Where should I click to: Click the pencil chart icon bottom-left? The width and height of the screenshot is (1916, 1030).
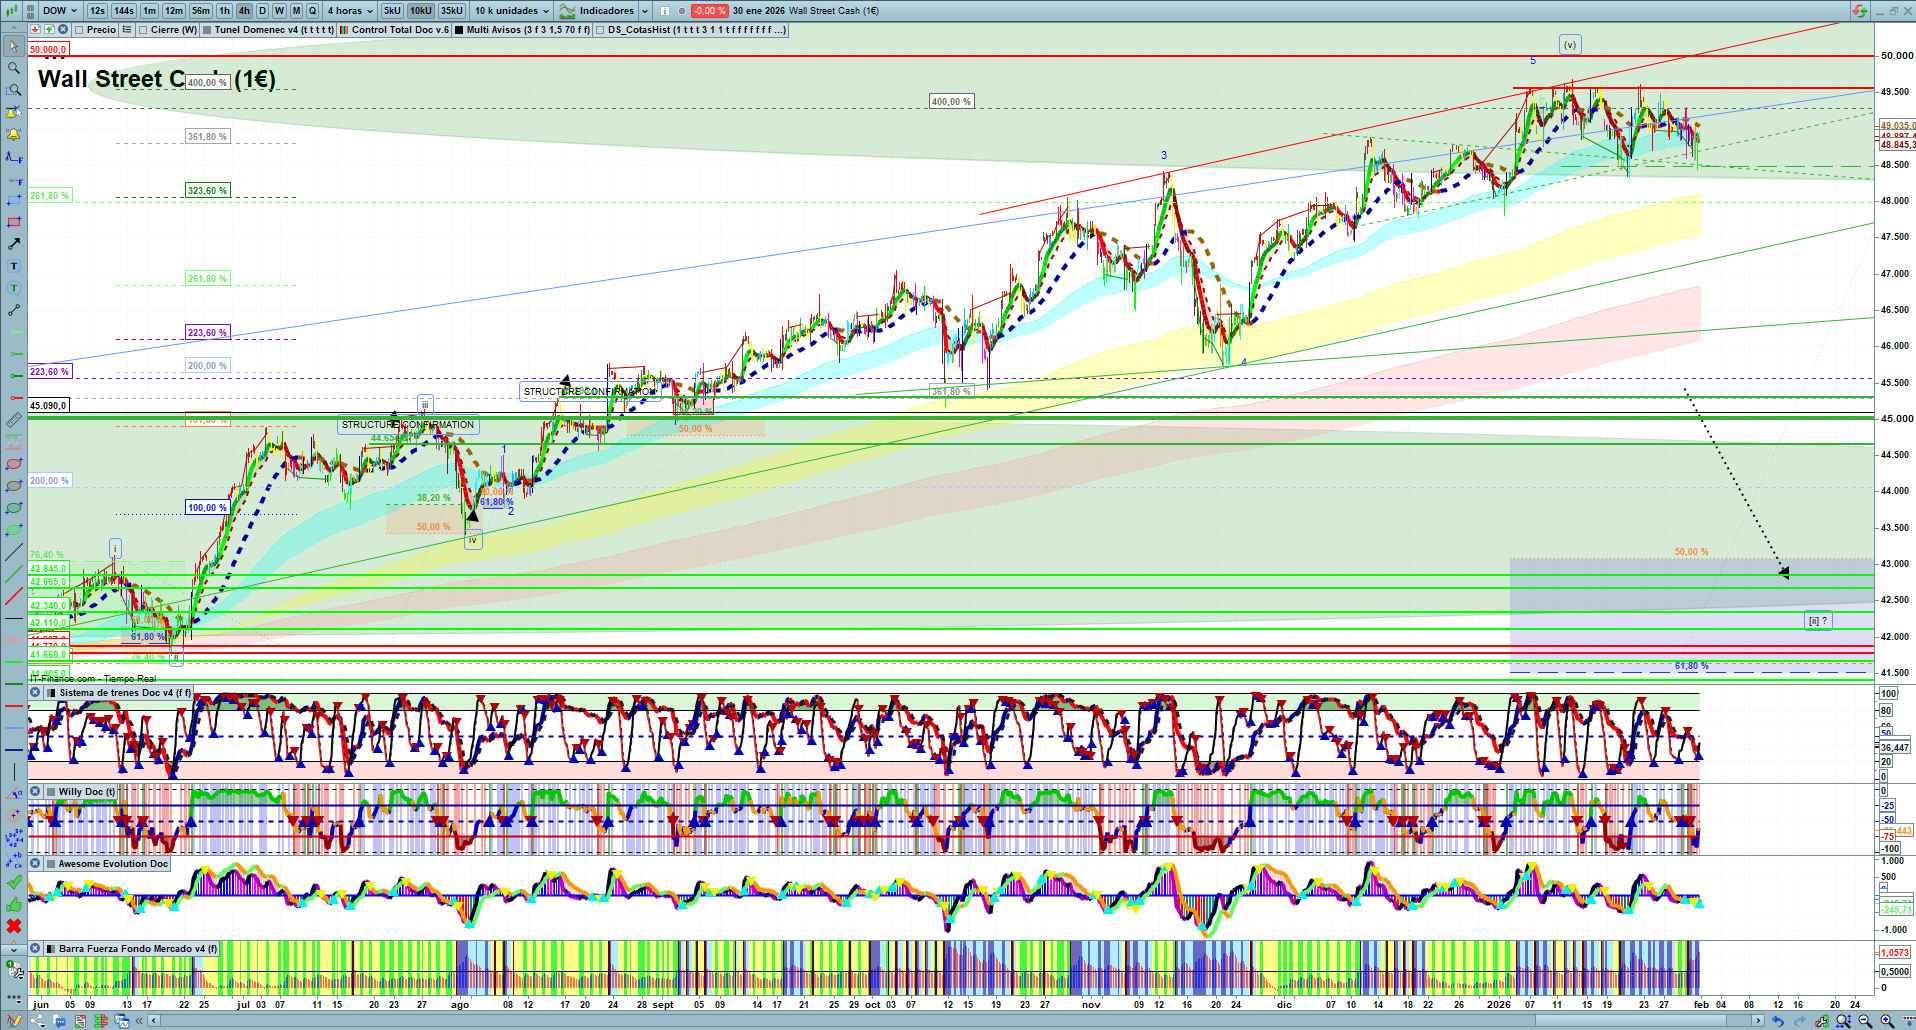tap(14, 1021)
